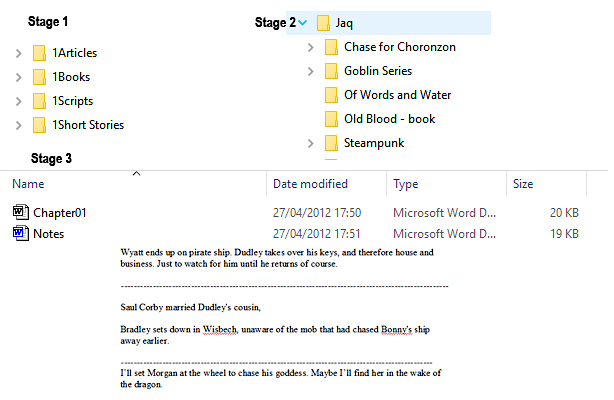Image resolution: width=614 pixels, height=400 pixels.
Task: Sort by Date modified column header
Action: [x=310, y=184]
